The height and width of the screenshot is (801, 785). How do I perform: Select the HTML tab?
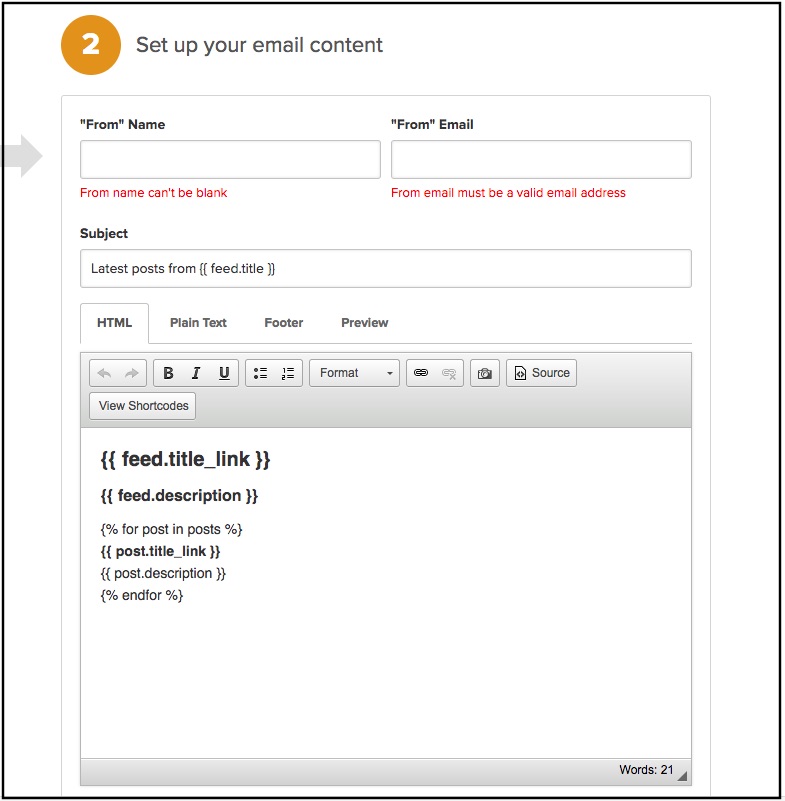coord(114,323)
